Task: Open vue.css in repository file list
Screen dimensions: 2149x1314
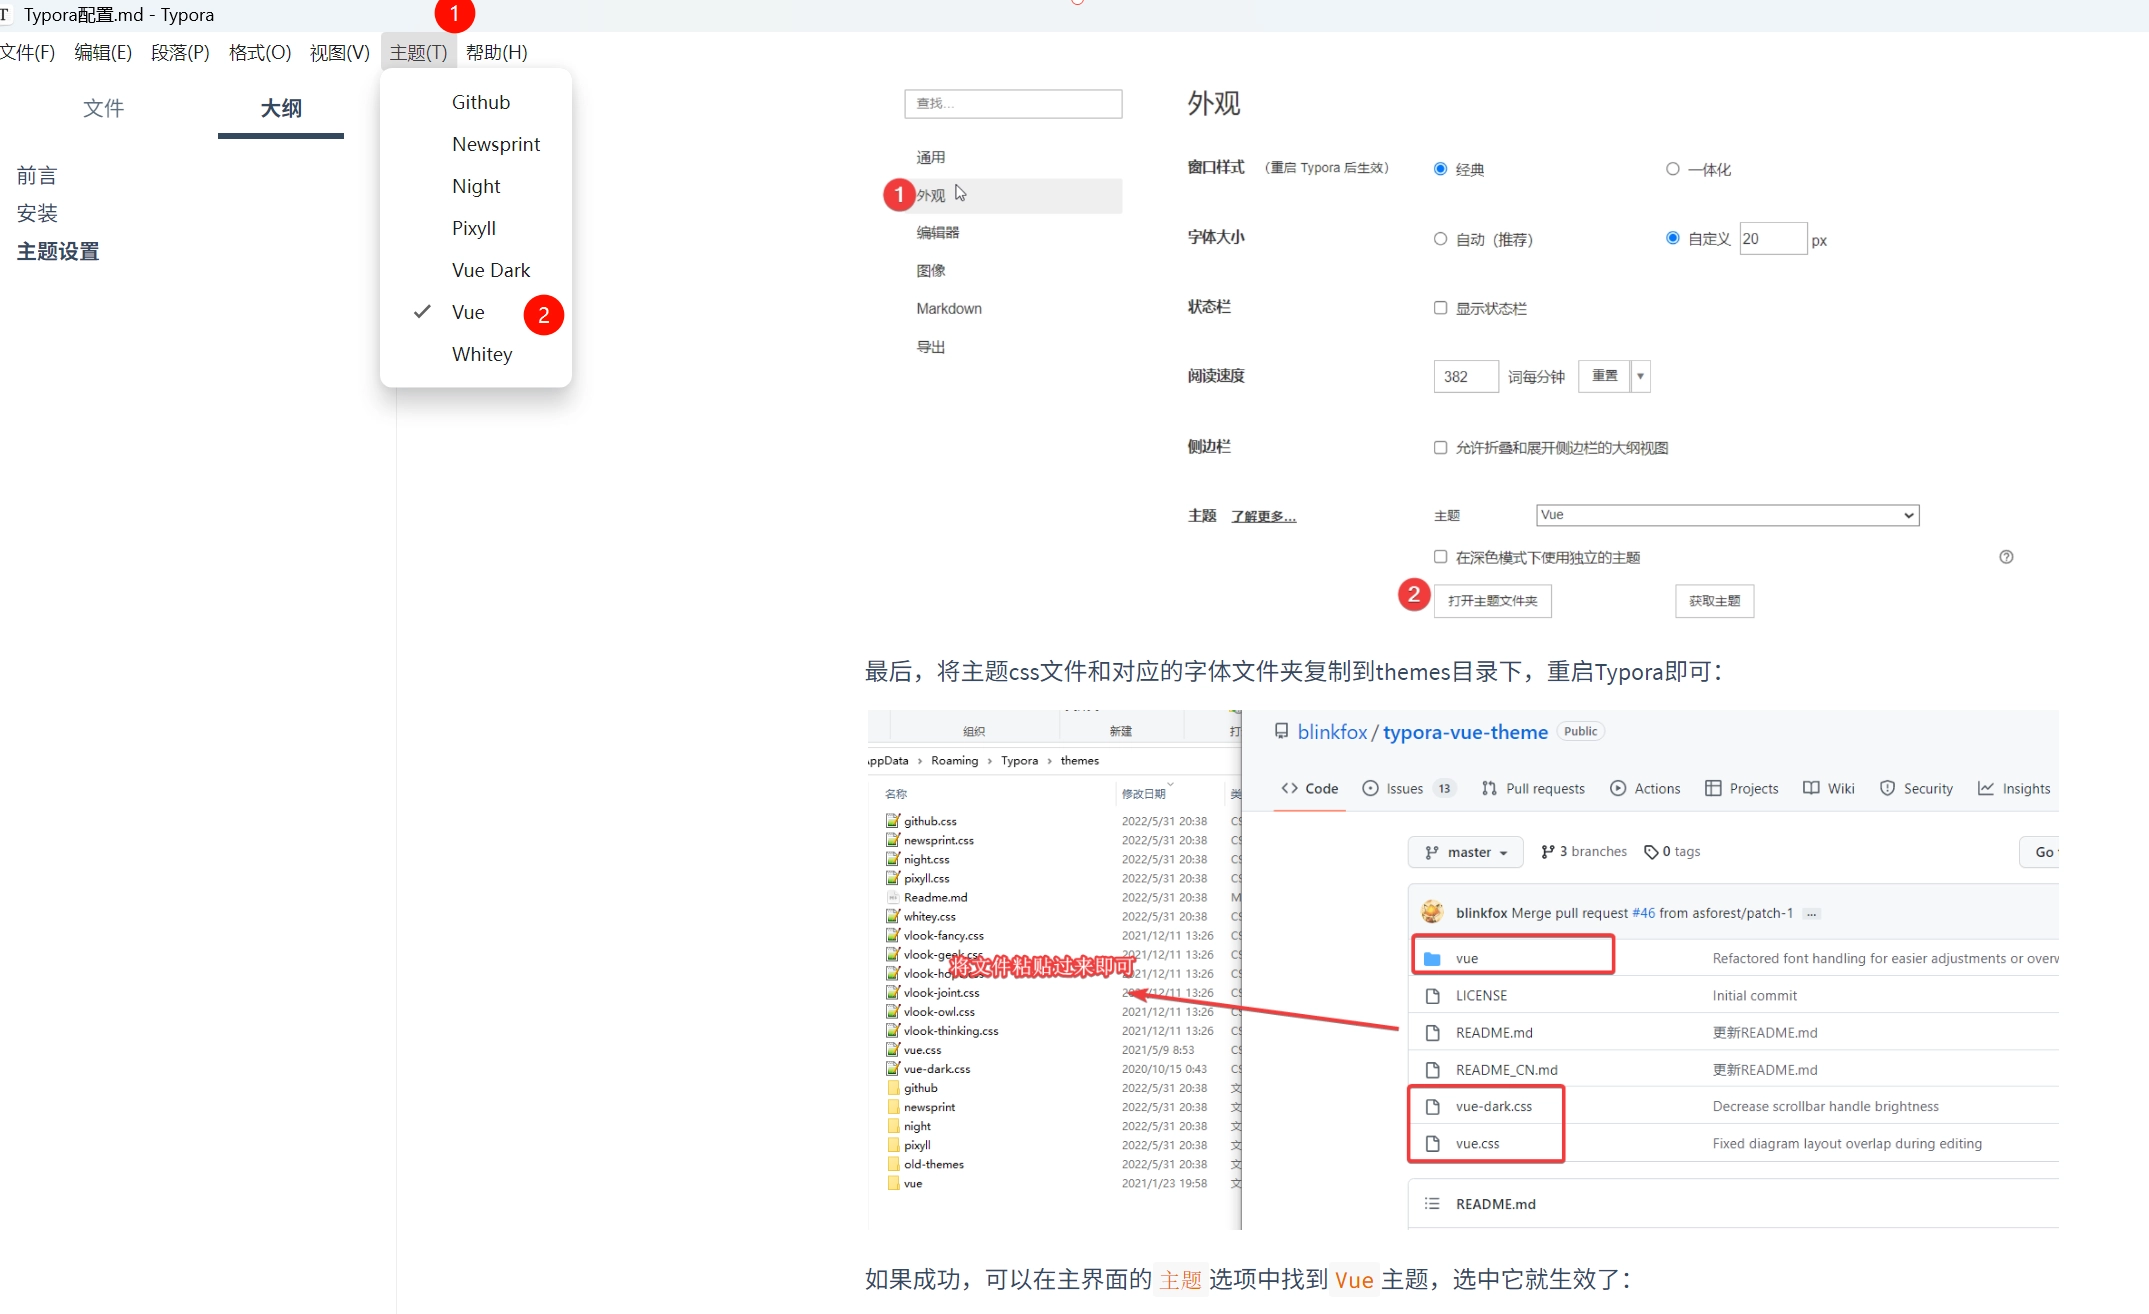Action: pyautogui.click(x=1477, y=1143)
